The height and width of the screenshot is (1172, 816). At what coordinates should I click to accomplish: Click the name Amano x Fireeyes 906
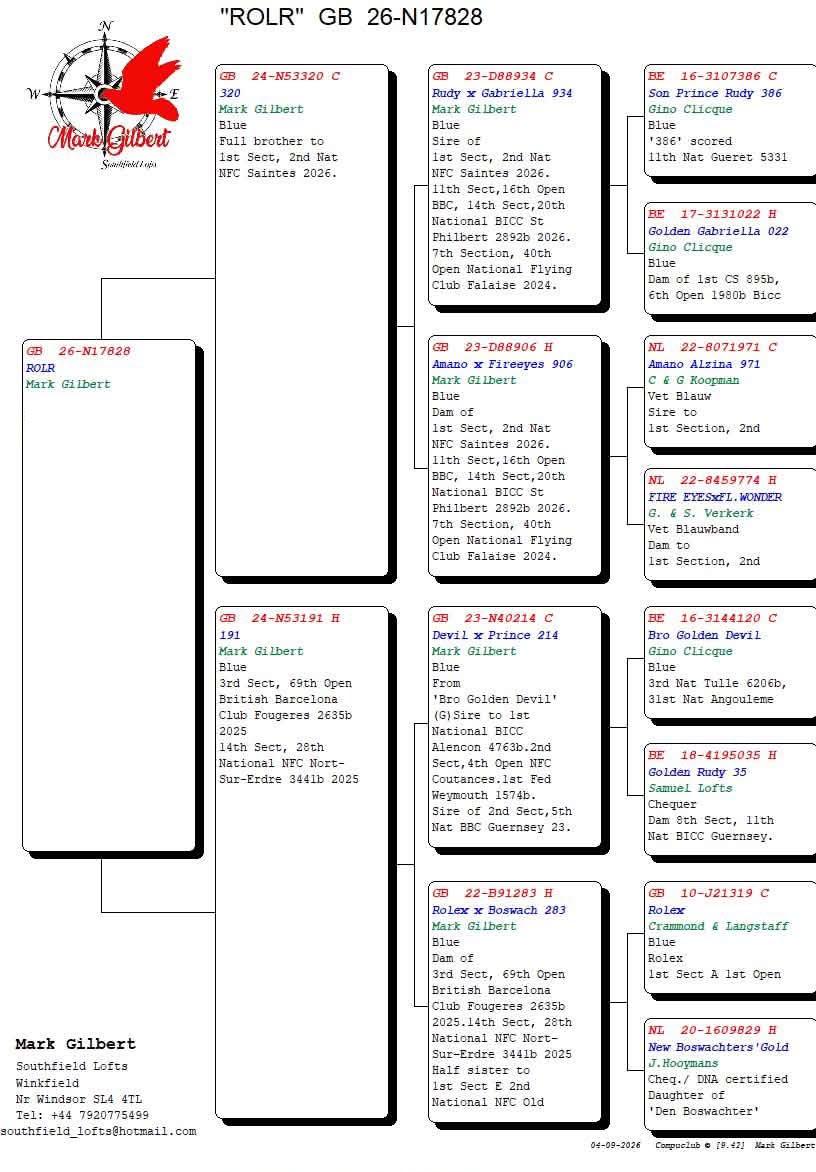tap(502, 364)
